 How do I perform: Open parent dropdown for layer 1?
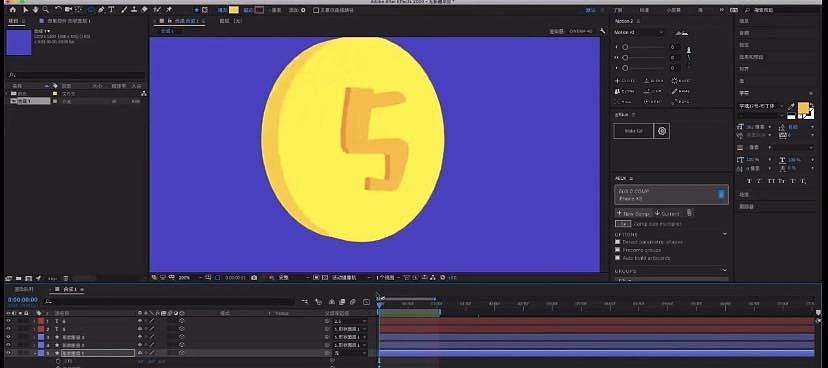350,321
